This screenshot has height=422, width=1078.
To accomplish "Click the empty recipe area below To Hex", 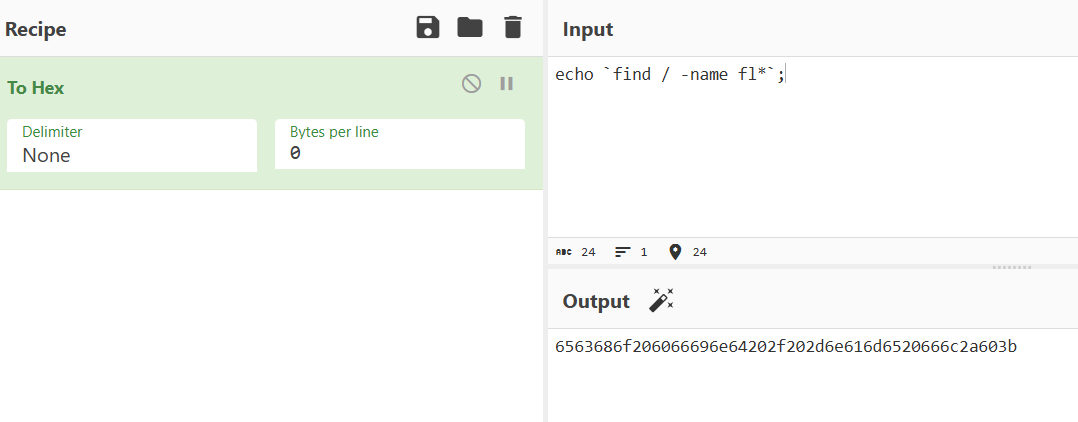I will point(270,300).
